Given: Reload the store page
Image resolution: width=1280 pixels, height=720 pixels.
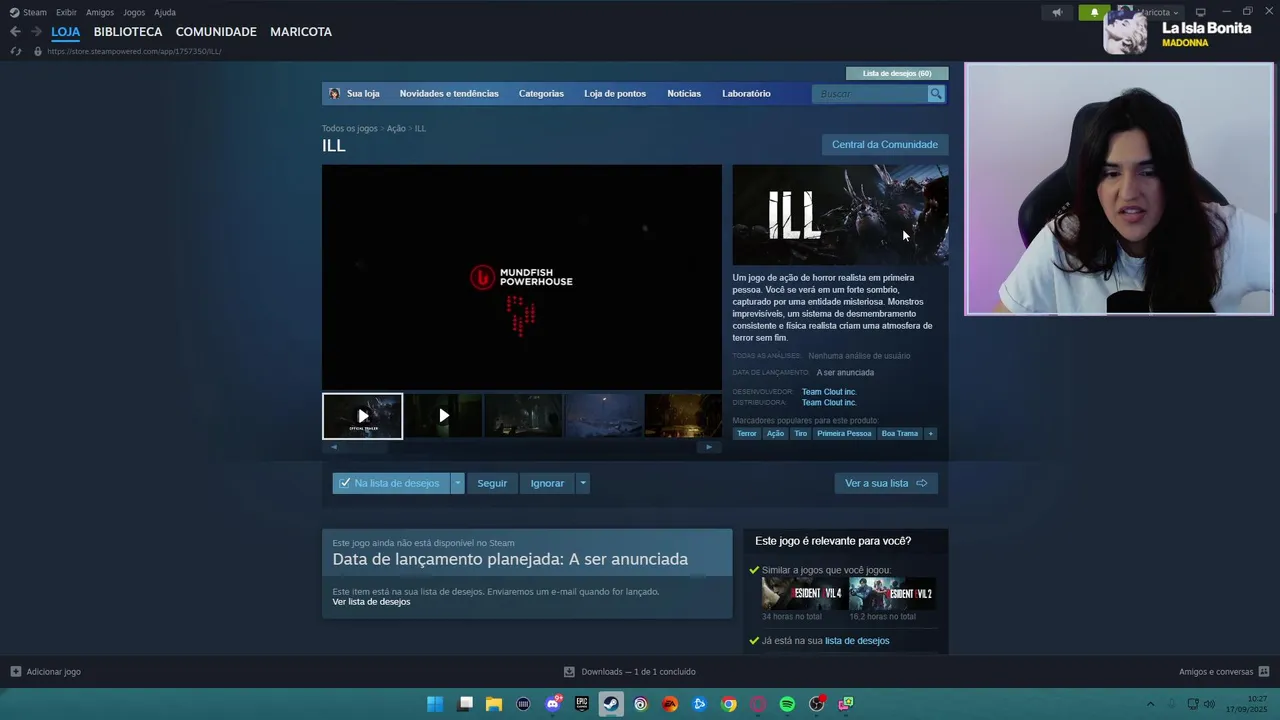Looking at the screenshot, I should click(x=15, y=51).
